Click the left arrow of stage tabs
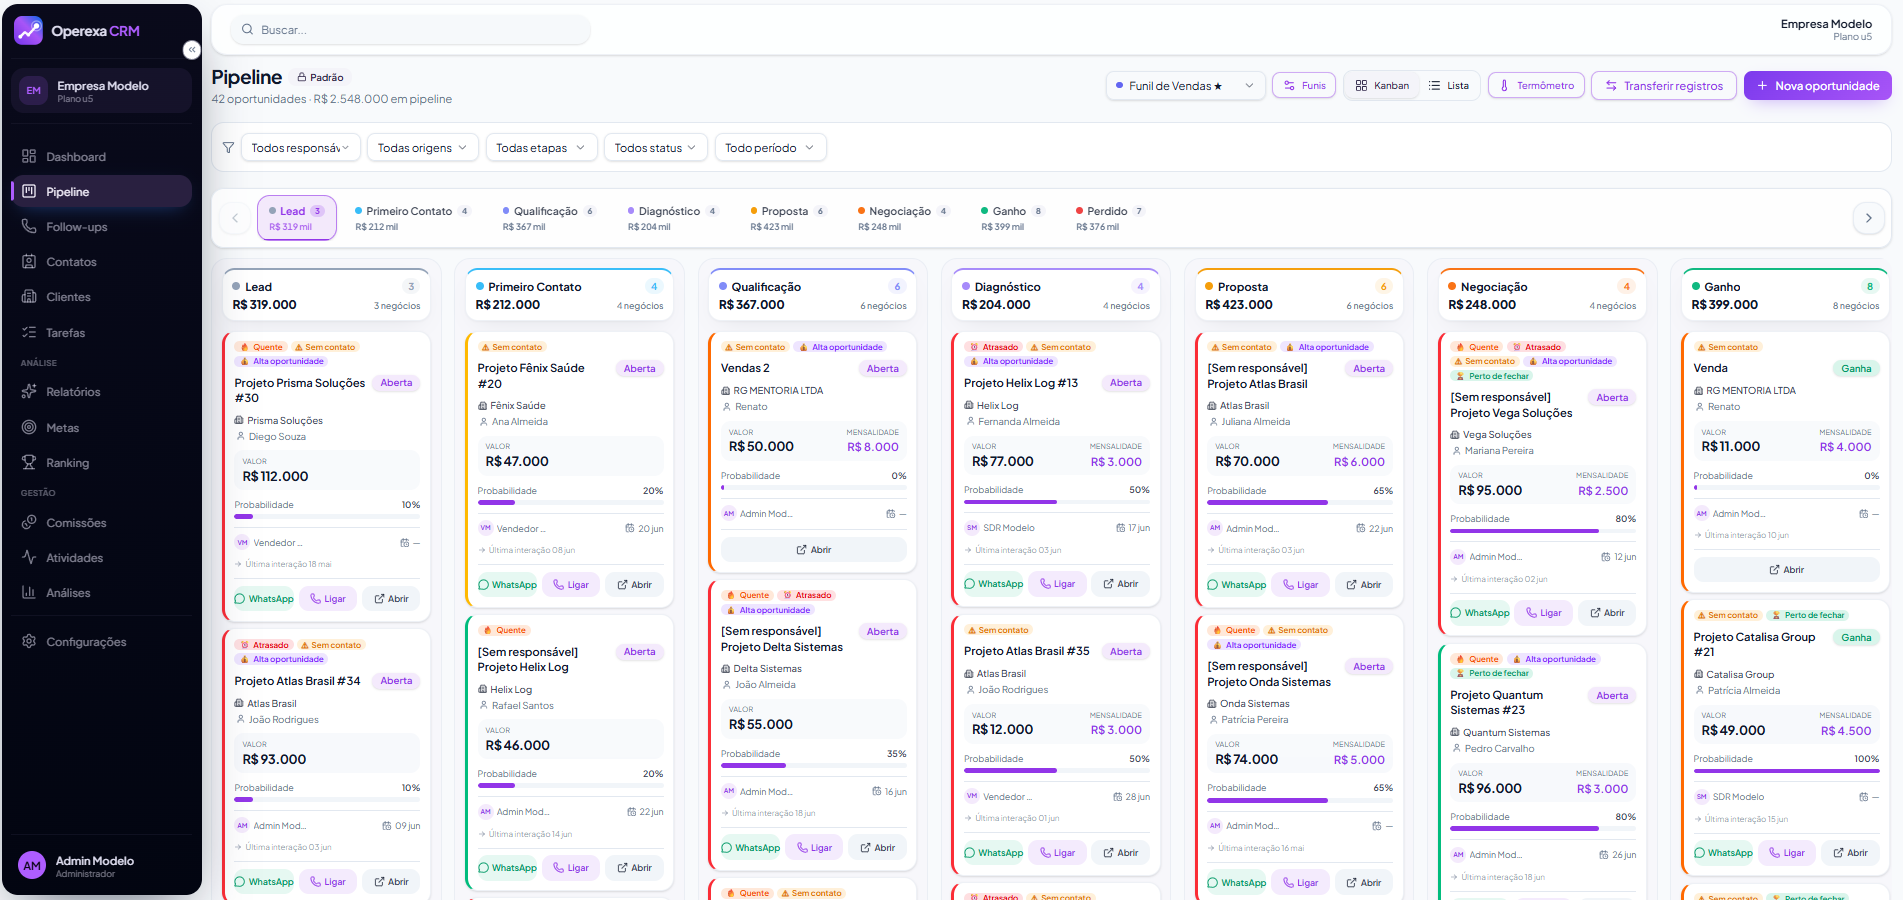This screenshot has width=1903, height=900. tap(235, 218)
